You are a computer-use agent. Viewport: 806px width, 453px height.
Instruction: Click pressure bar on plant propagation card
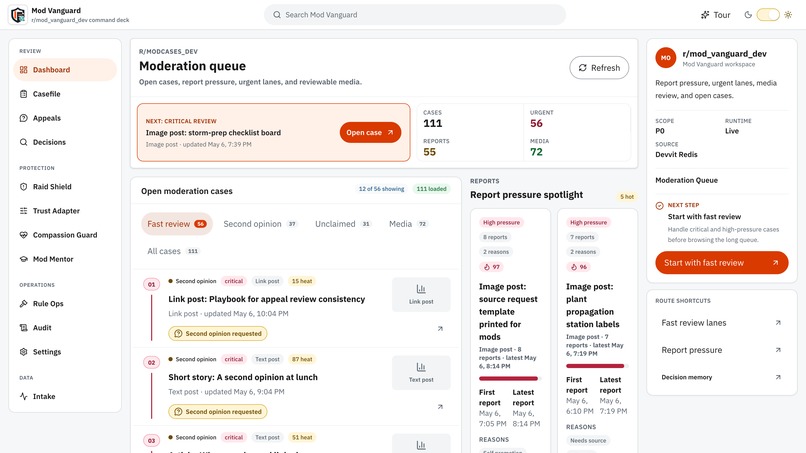597,366
